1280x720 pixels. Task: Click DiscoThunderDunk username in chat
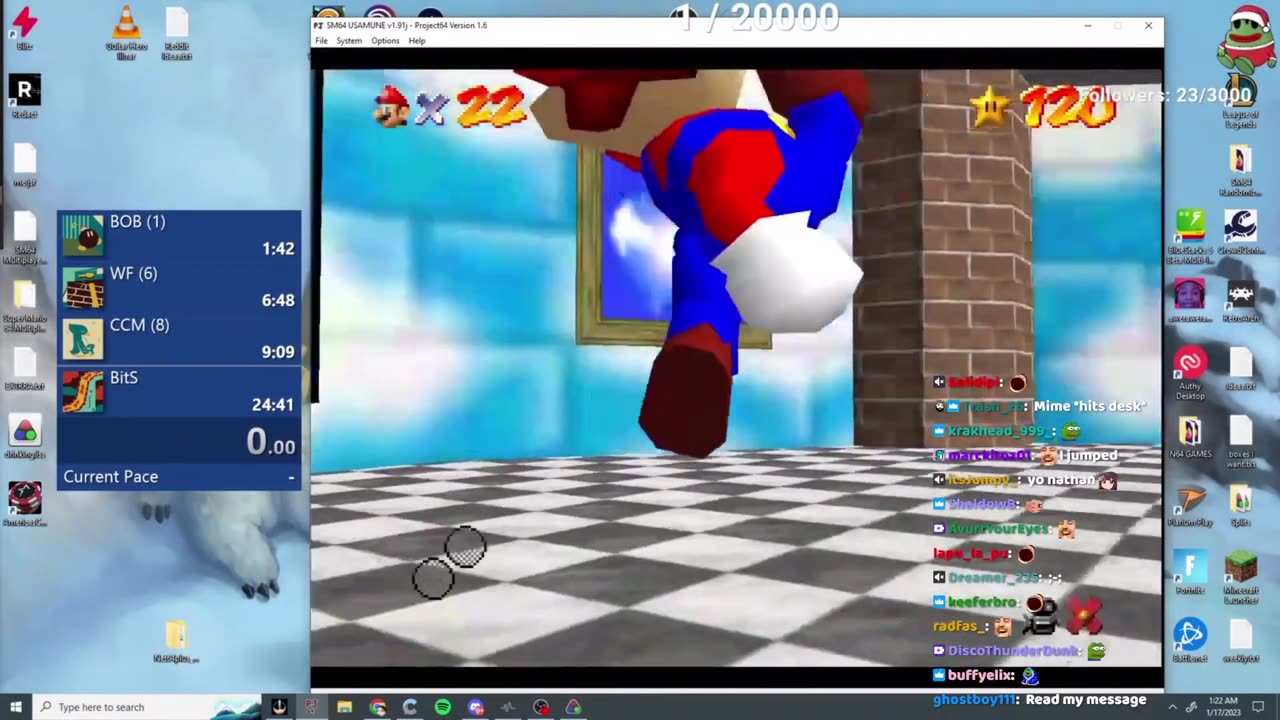[1014, 651]
